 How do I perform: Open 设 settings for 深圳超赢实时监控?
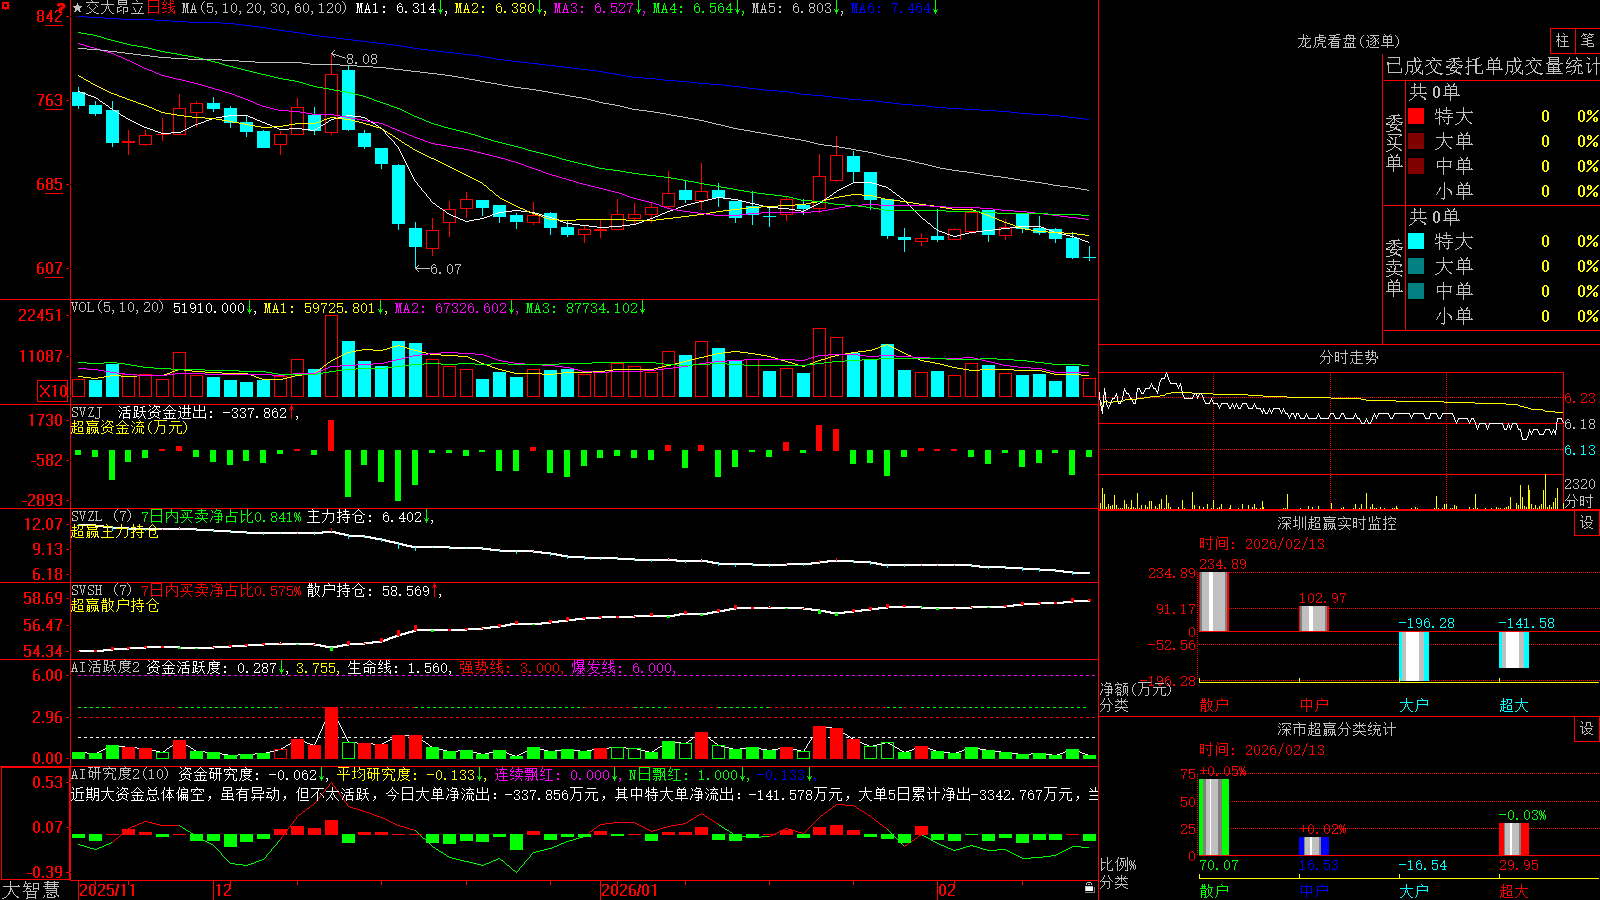click(x=1587, y=523)
